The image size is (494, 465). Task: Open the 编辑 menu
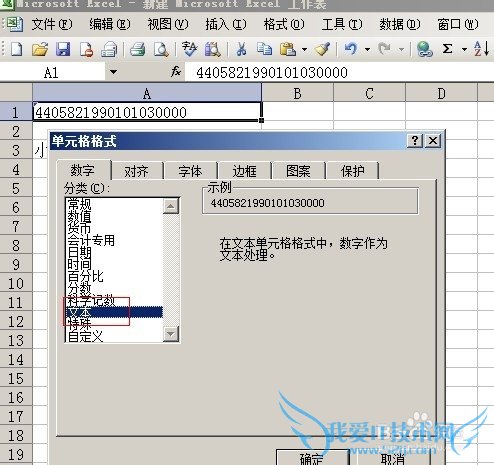110,24
